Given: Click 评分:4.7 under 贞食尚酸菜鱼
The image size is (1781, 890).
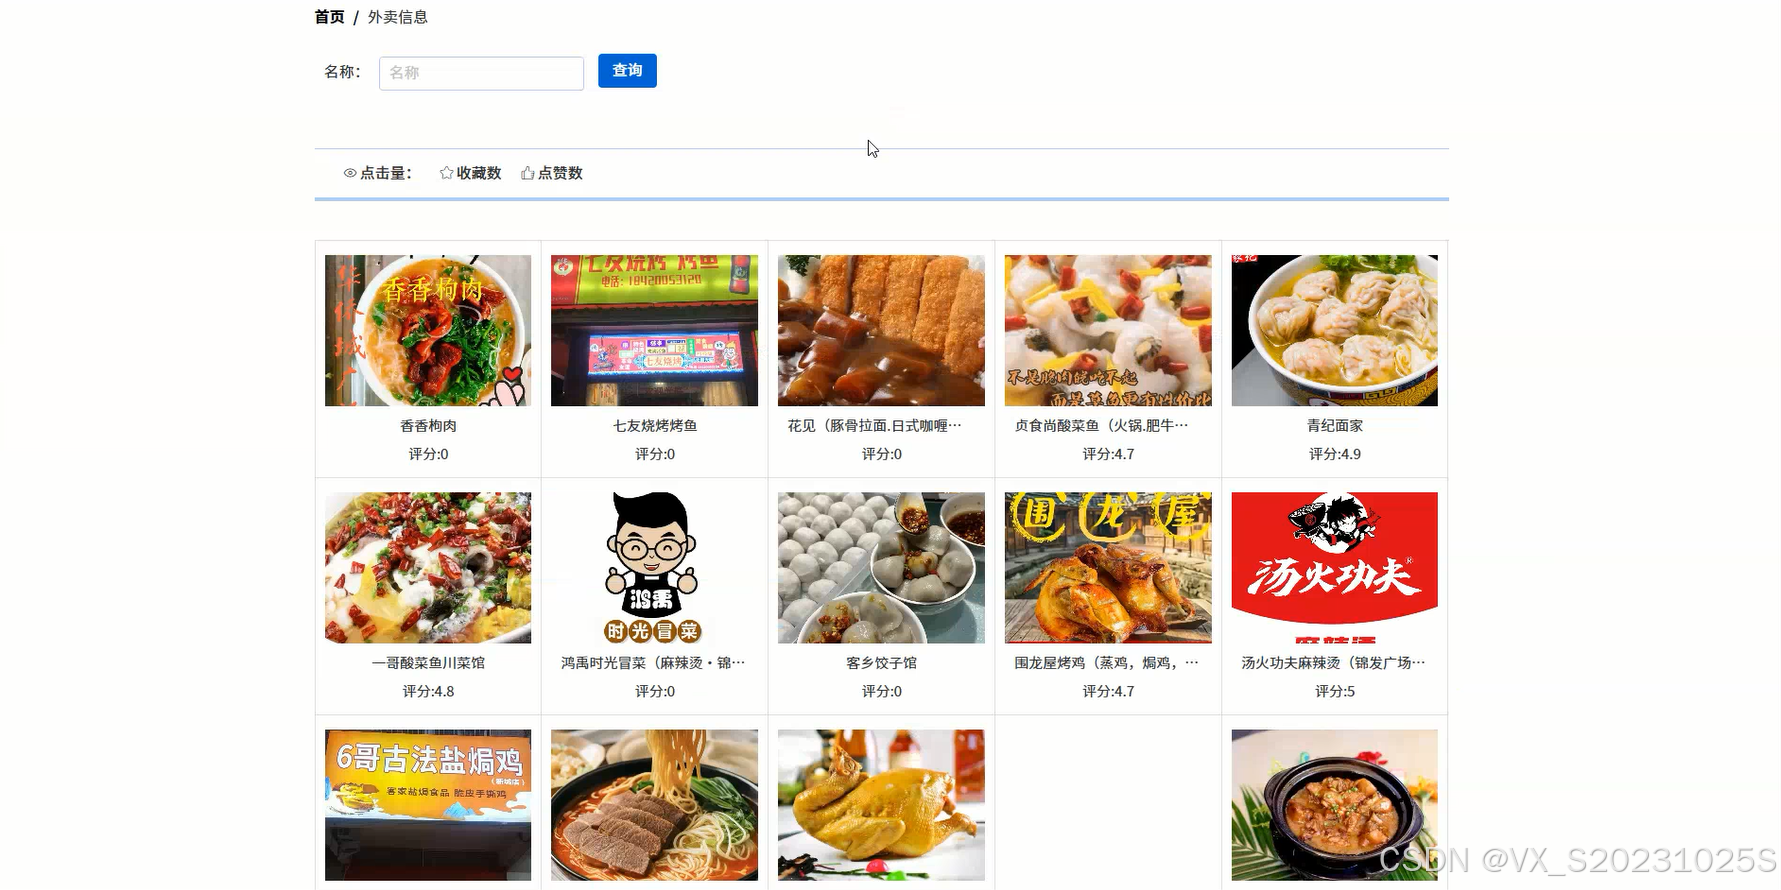Looking at the screenshot, I should pyautogui.click(x=1108, y=454).
